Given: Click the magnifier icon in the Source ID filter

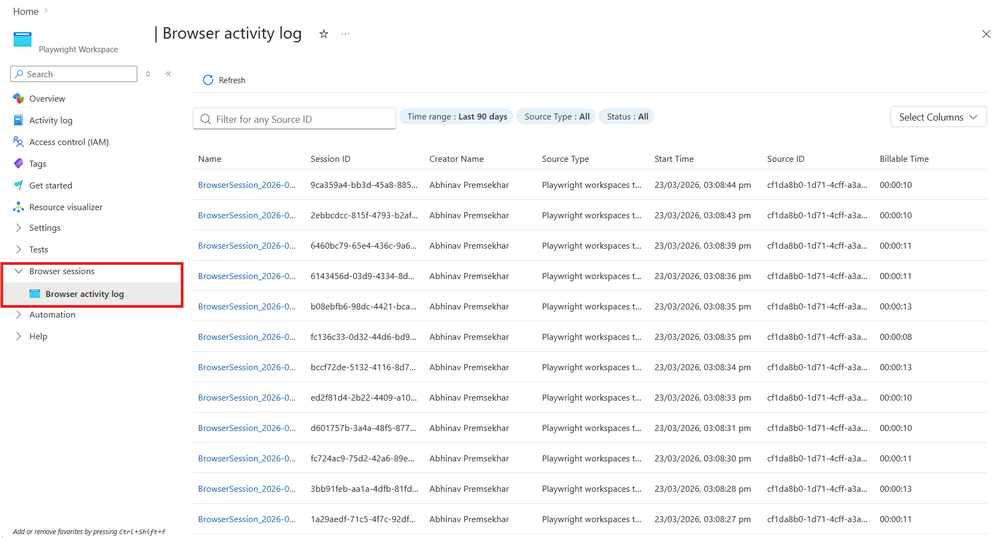Looking at the screenshot, I should [x=205, y=119].
